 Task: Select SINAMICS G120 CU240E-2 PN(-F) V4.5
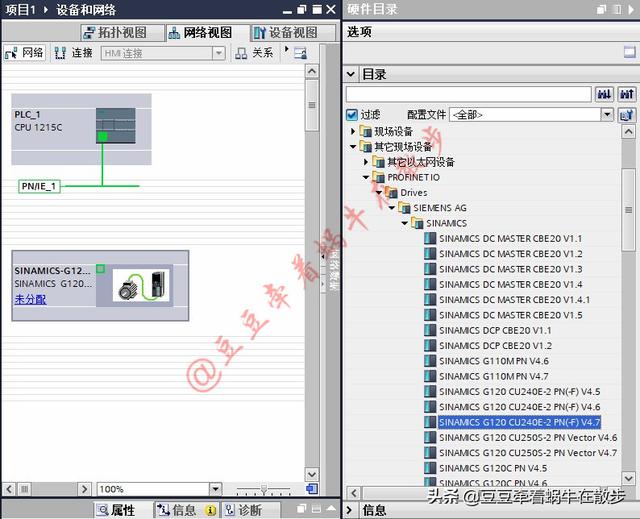pyautogui.click(x=520, y=392)
